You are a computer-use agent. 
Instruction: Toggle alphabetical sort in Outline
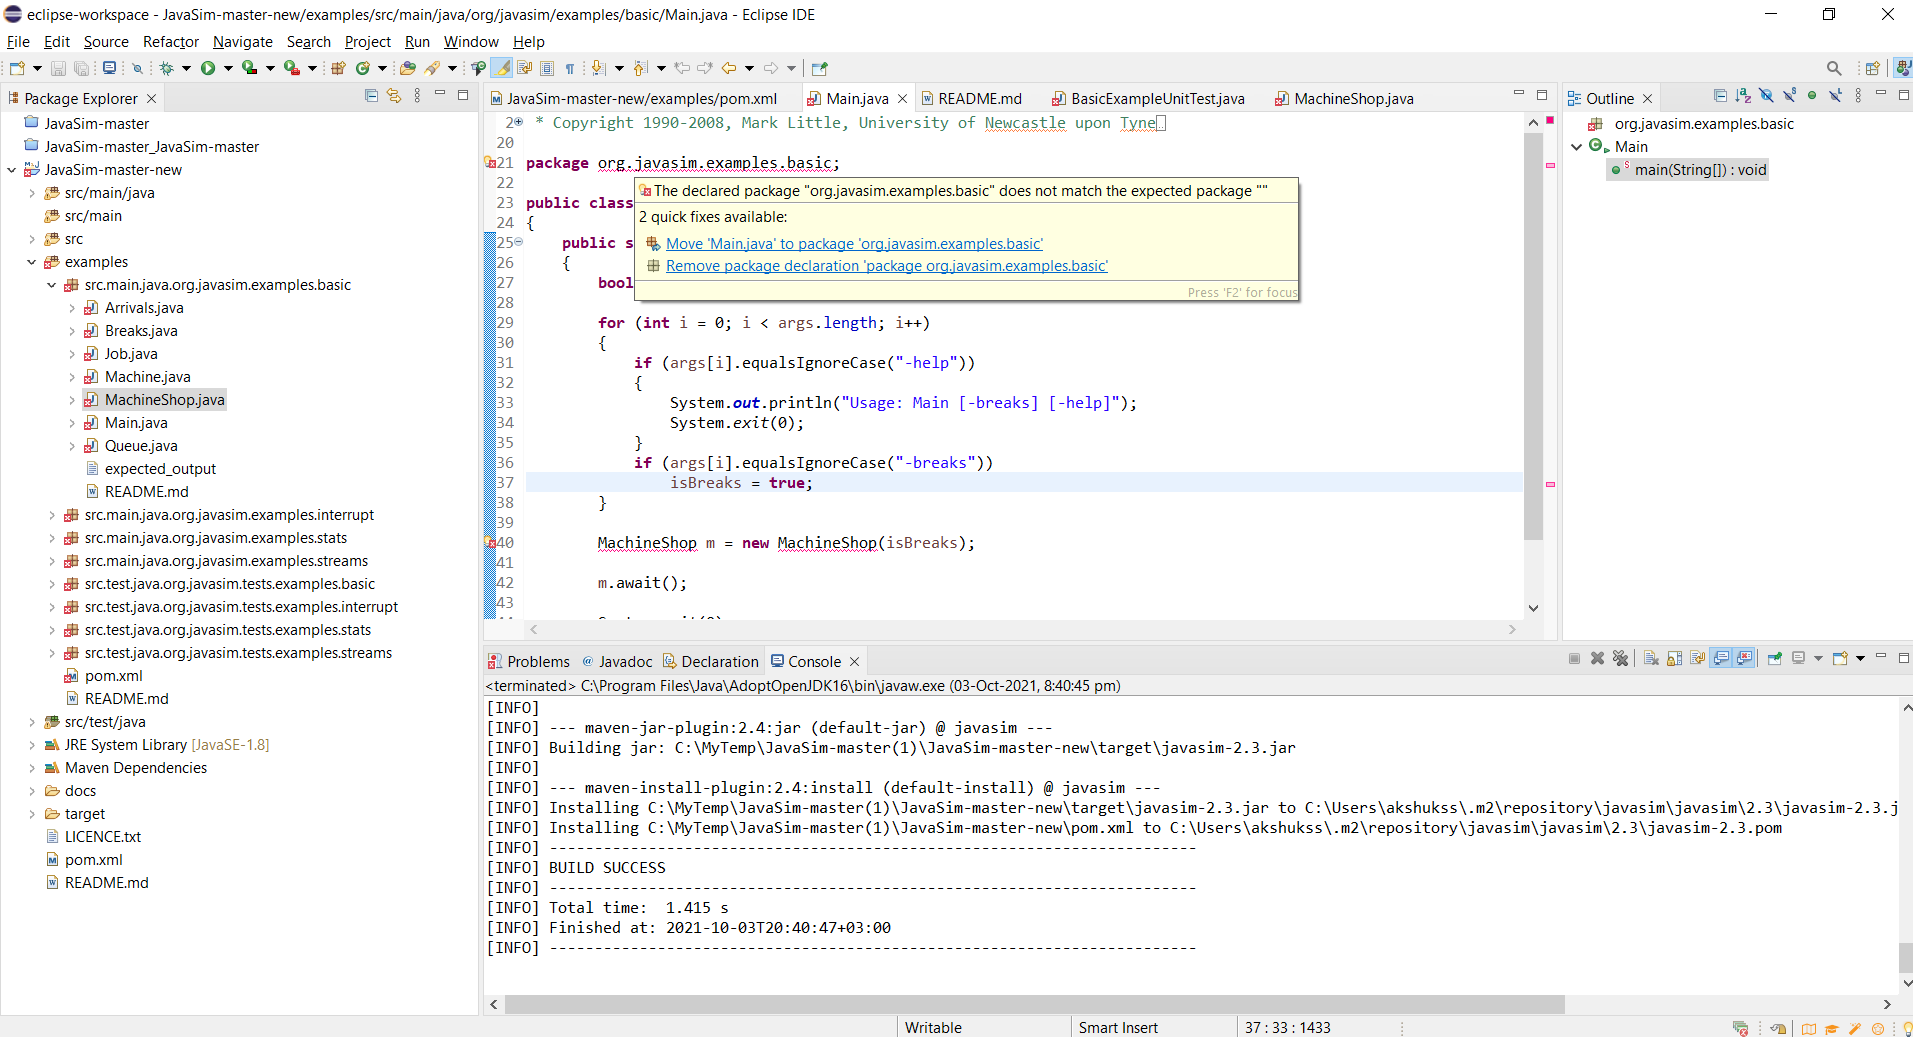pos(1743,96)
